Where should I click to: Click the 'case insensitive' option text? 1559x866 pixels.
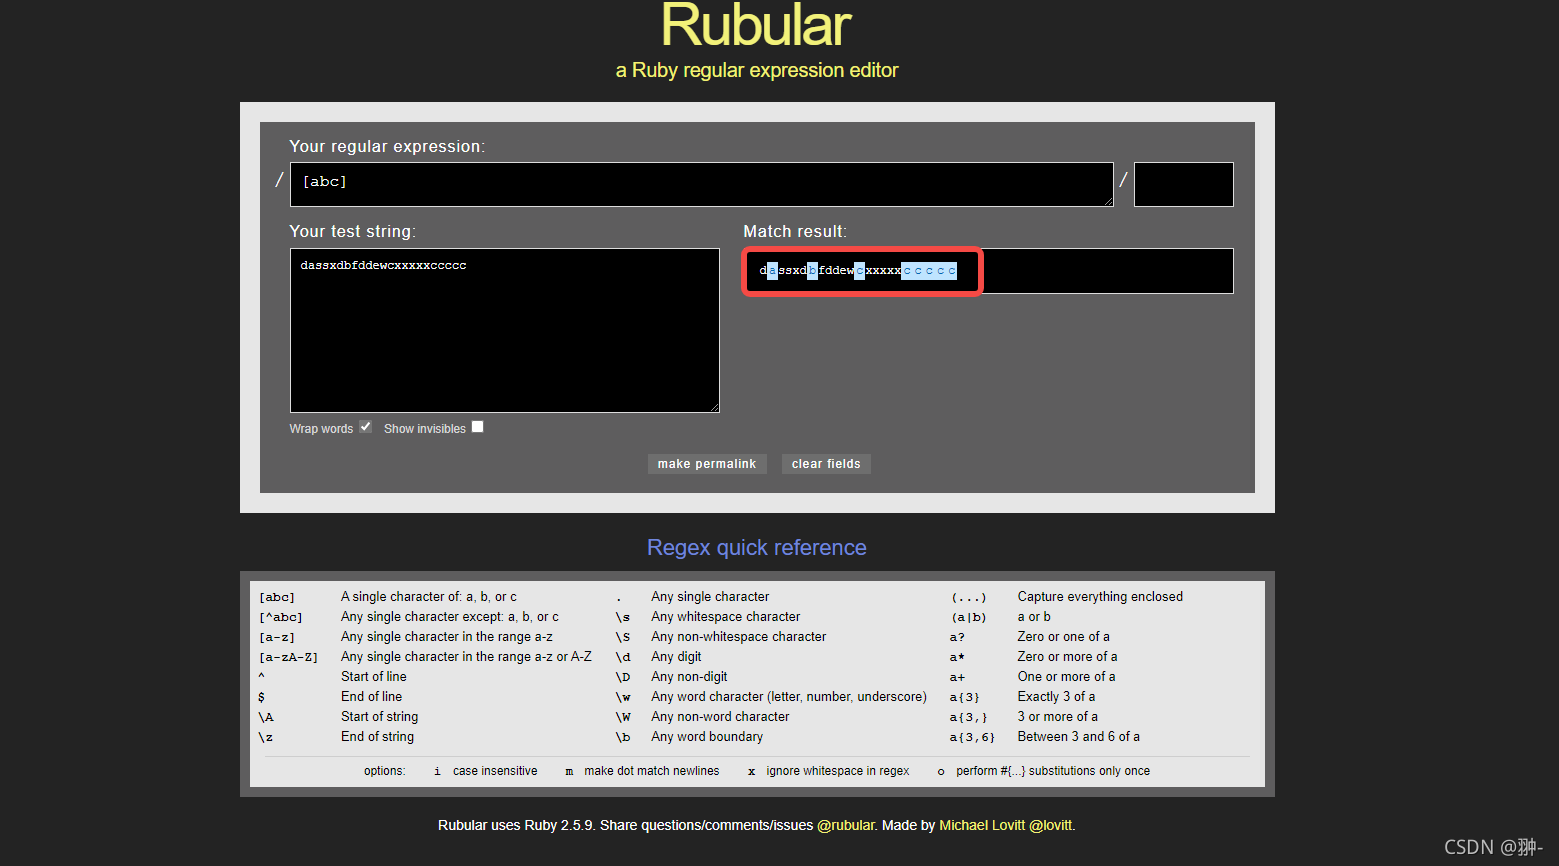pyautogui.click(x=495, y=771)
